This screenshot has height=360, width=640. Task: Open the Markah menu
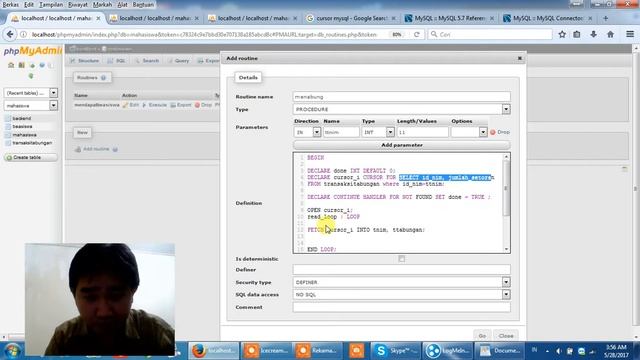[x=102, y=4]
